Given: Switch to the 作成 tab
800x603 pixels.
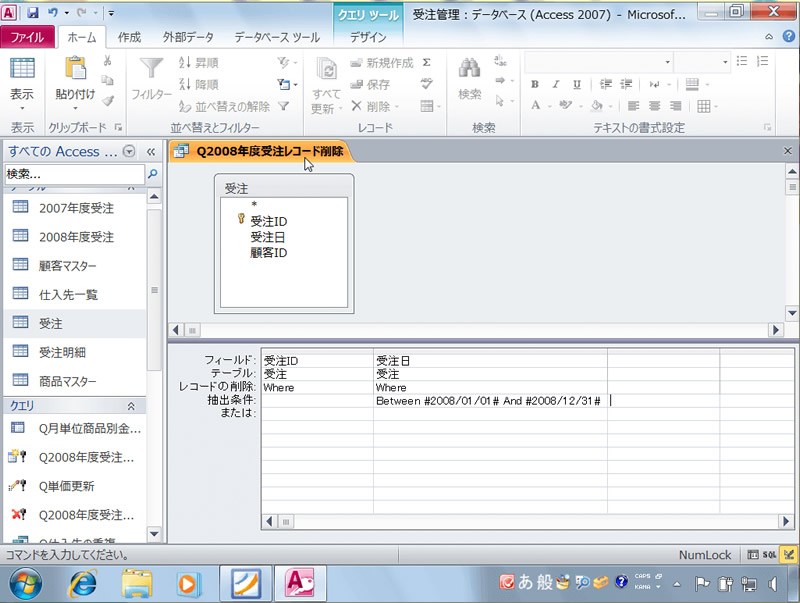Looking at the screenshot, I should coord(129,37).
